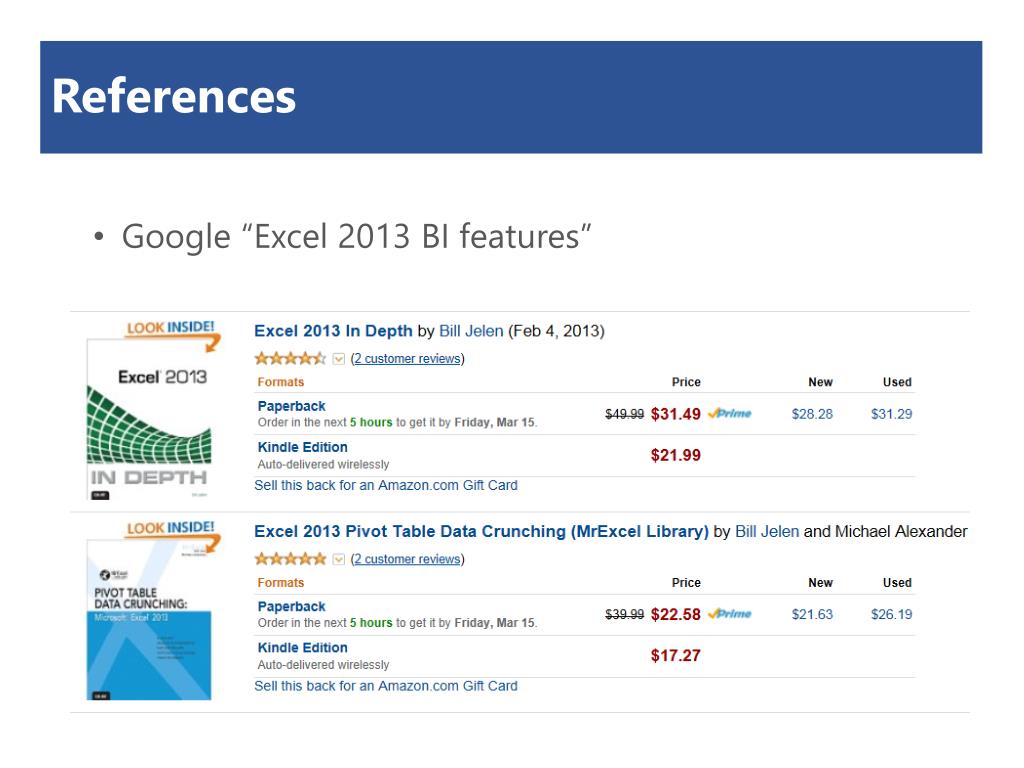
Task: Click star rating of Excel 2013 In Depth
Action: point(290,358)
